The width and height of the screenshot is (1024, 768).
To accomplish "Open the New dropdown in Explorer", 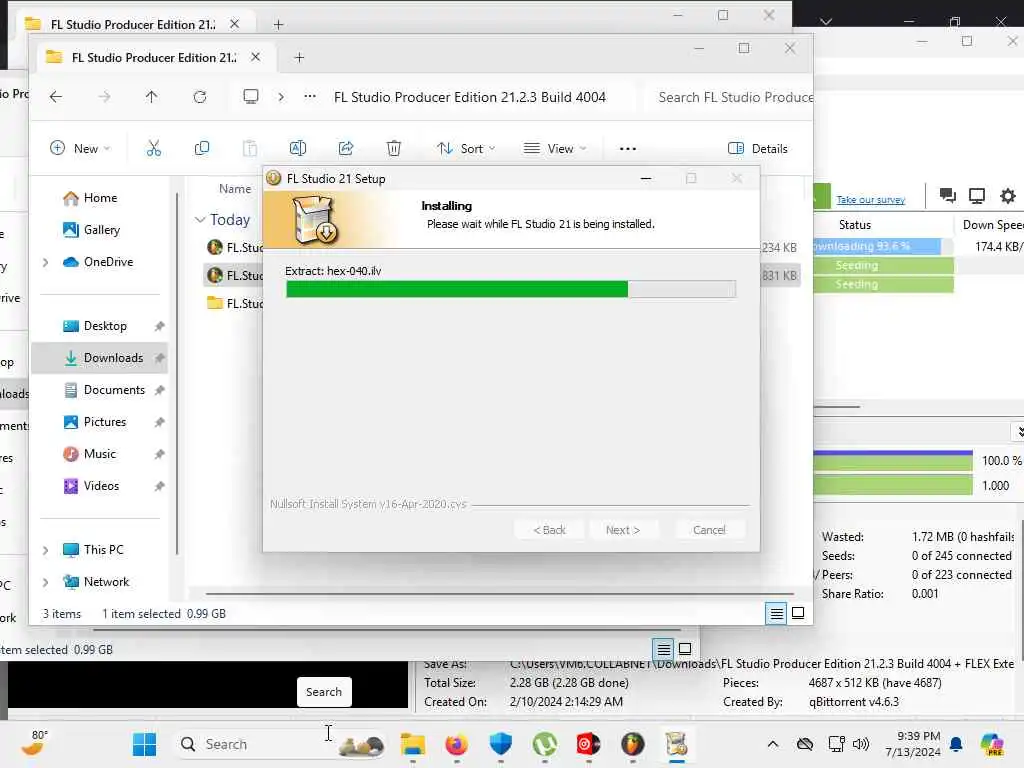I will tap(80, 149).
